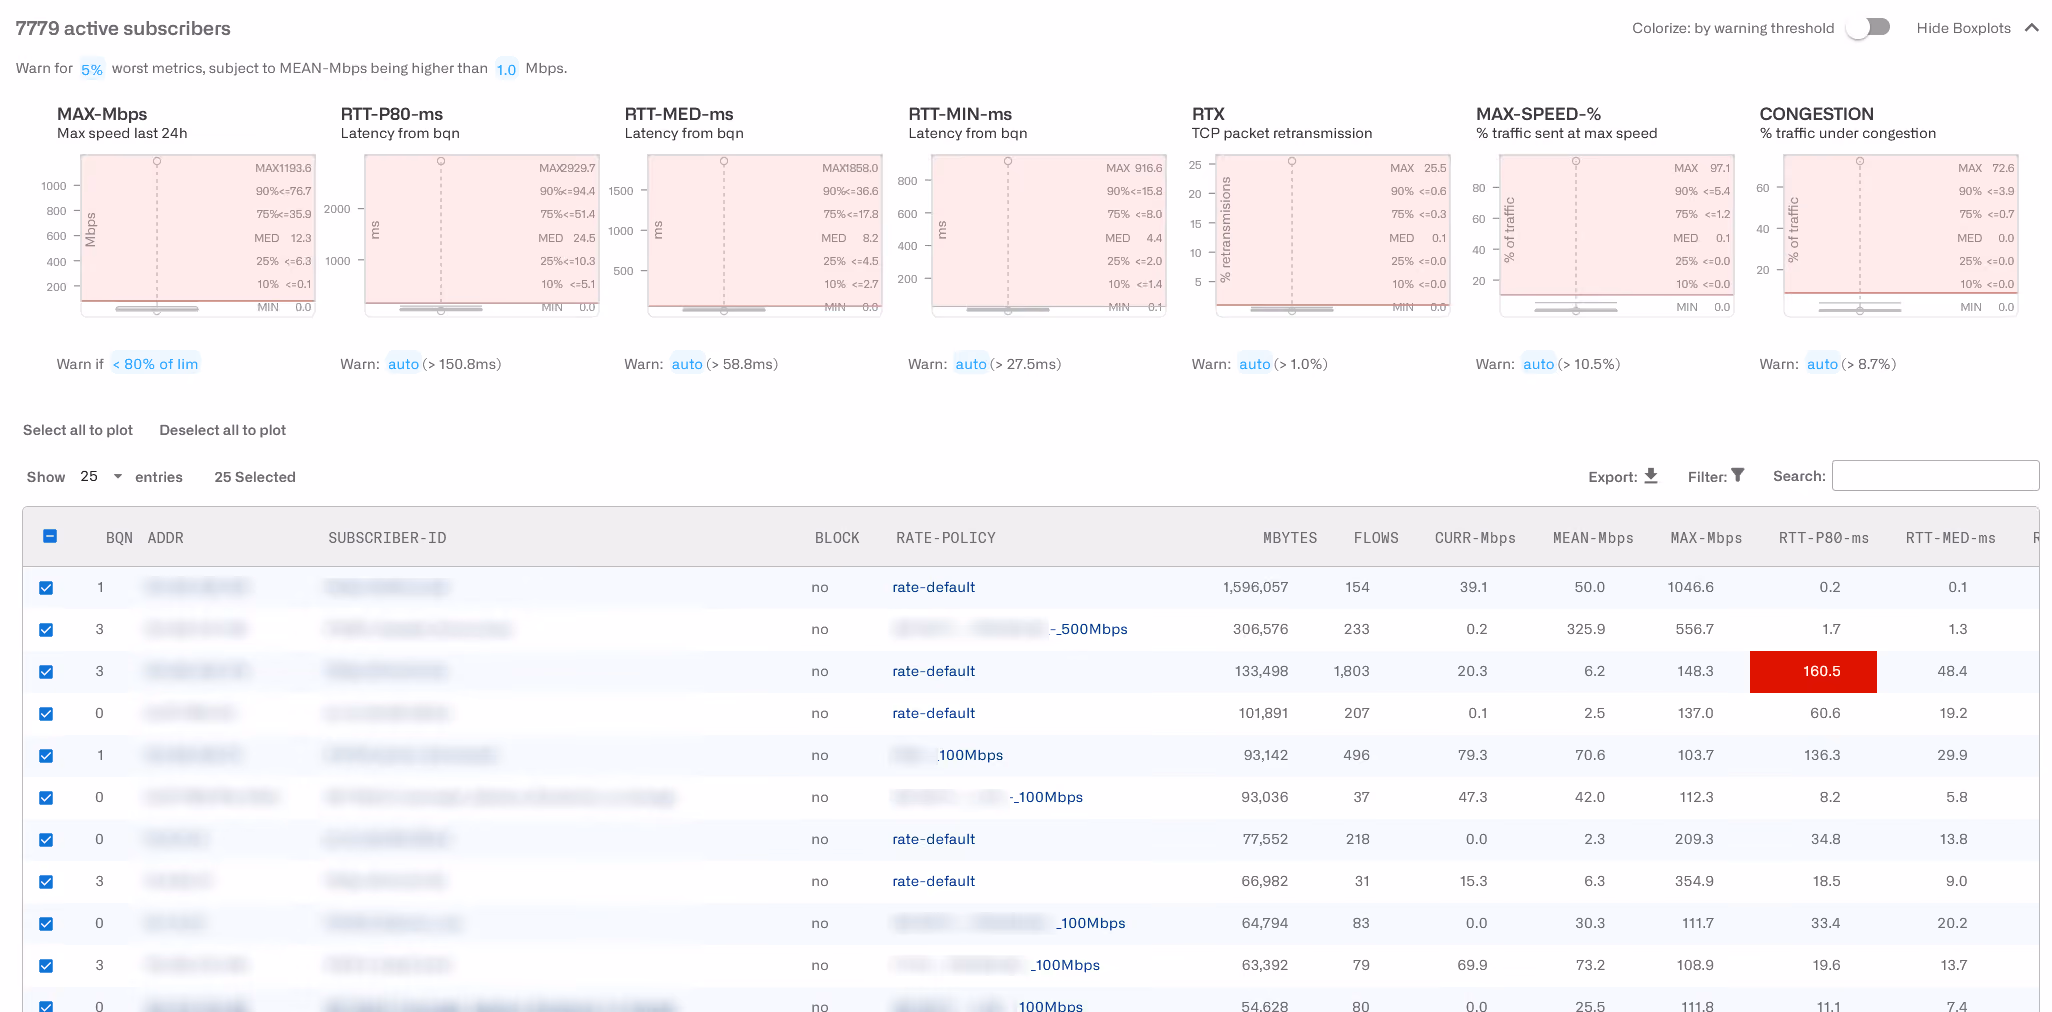Toggle Colorize by warning threshold switch
The image size is (2052, 1012).
click(1869, 27)
